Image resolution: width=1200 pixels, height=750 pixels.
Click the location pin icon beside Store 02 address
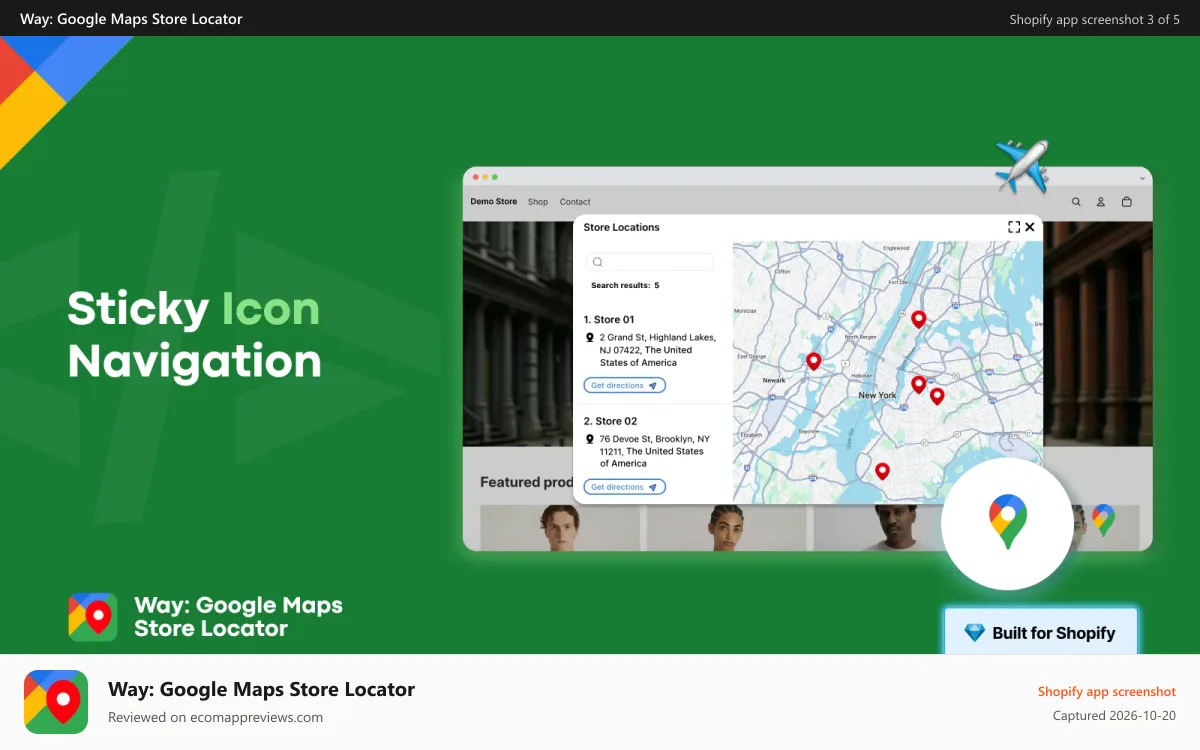tap(590, 439)
